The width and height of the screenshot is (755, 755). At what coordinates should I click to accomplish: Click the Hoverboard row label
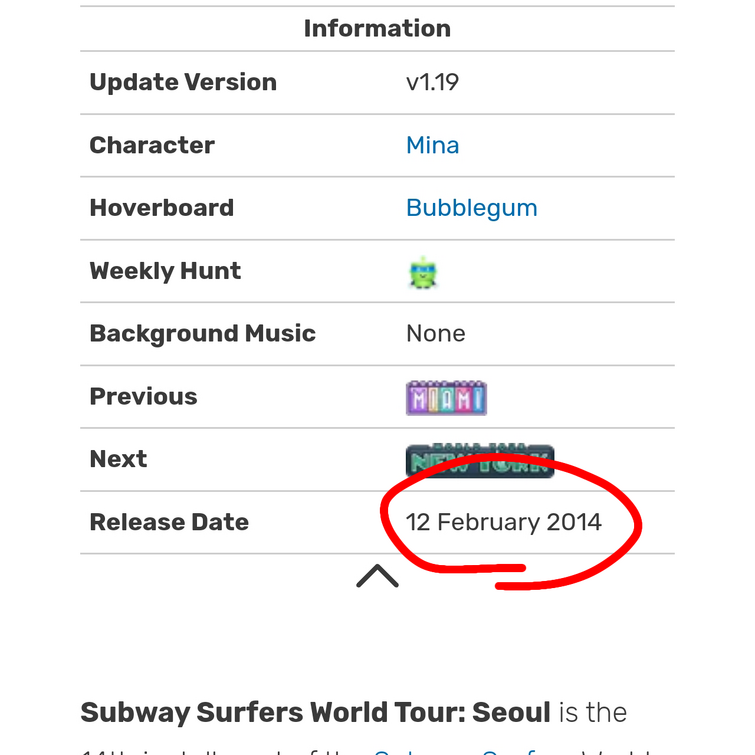(162, 208)
